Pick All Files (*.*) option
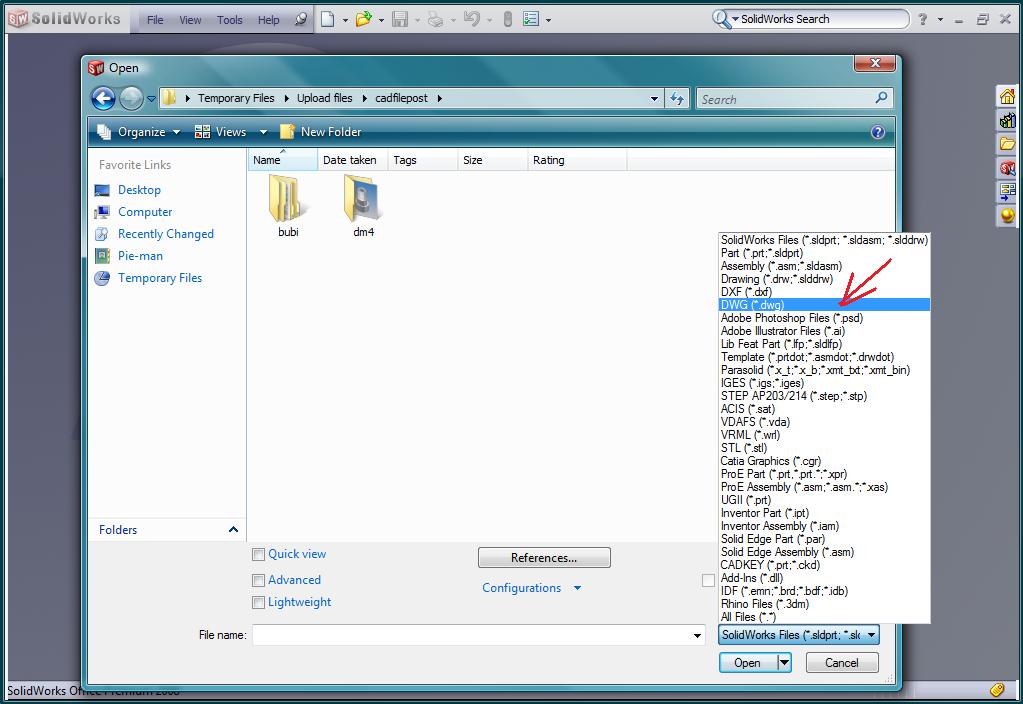Image resolution: width=1023 pixels, height=704 pixels. click(x=824, y=617)
